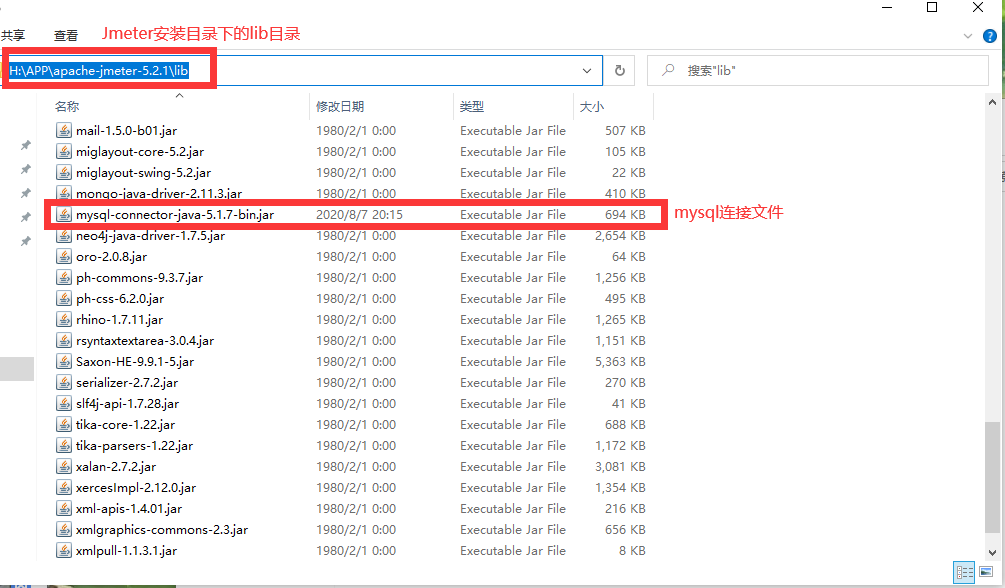Screen dimensions: 1005x588
Task: Toggle sort direction arrow above the 名称 column
Action: 180,96
